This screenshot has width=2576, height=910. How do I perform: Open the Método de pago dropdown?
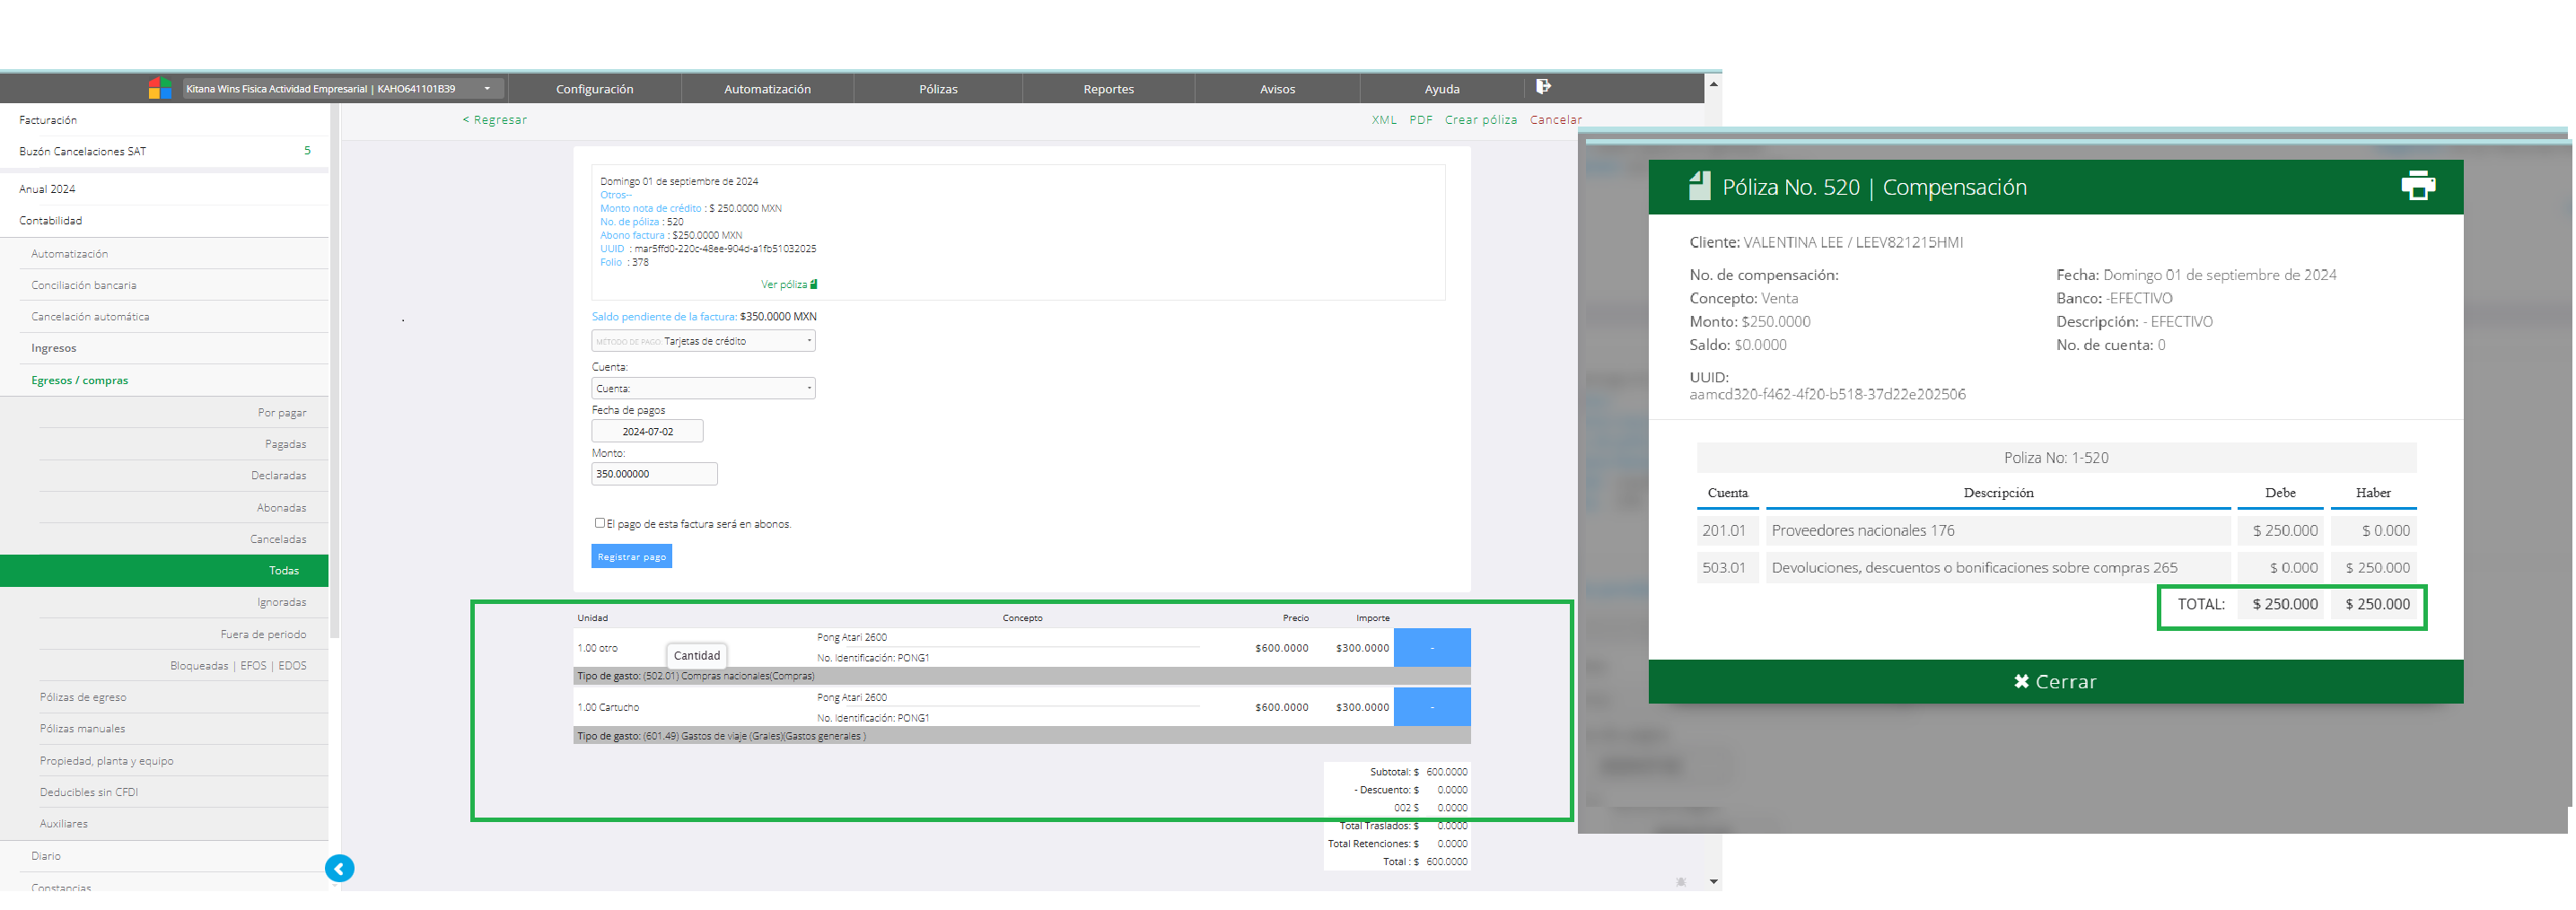pos(703,341)
